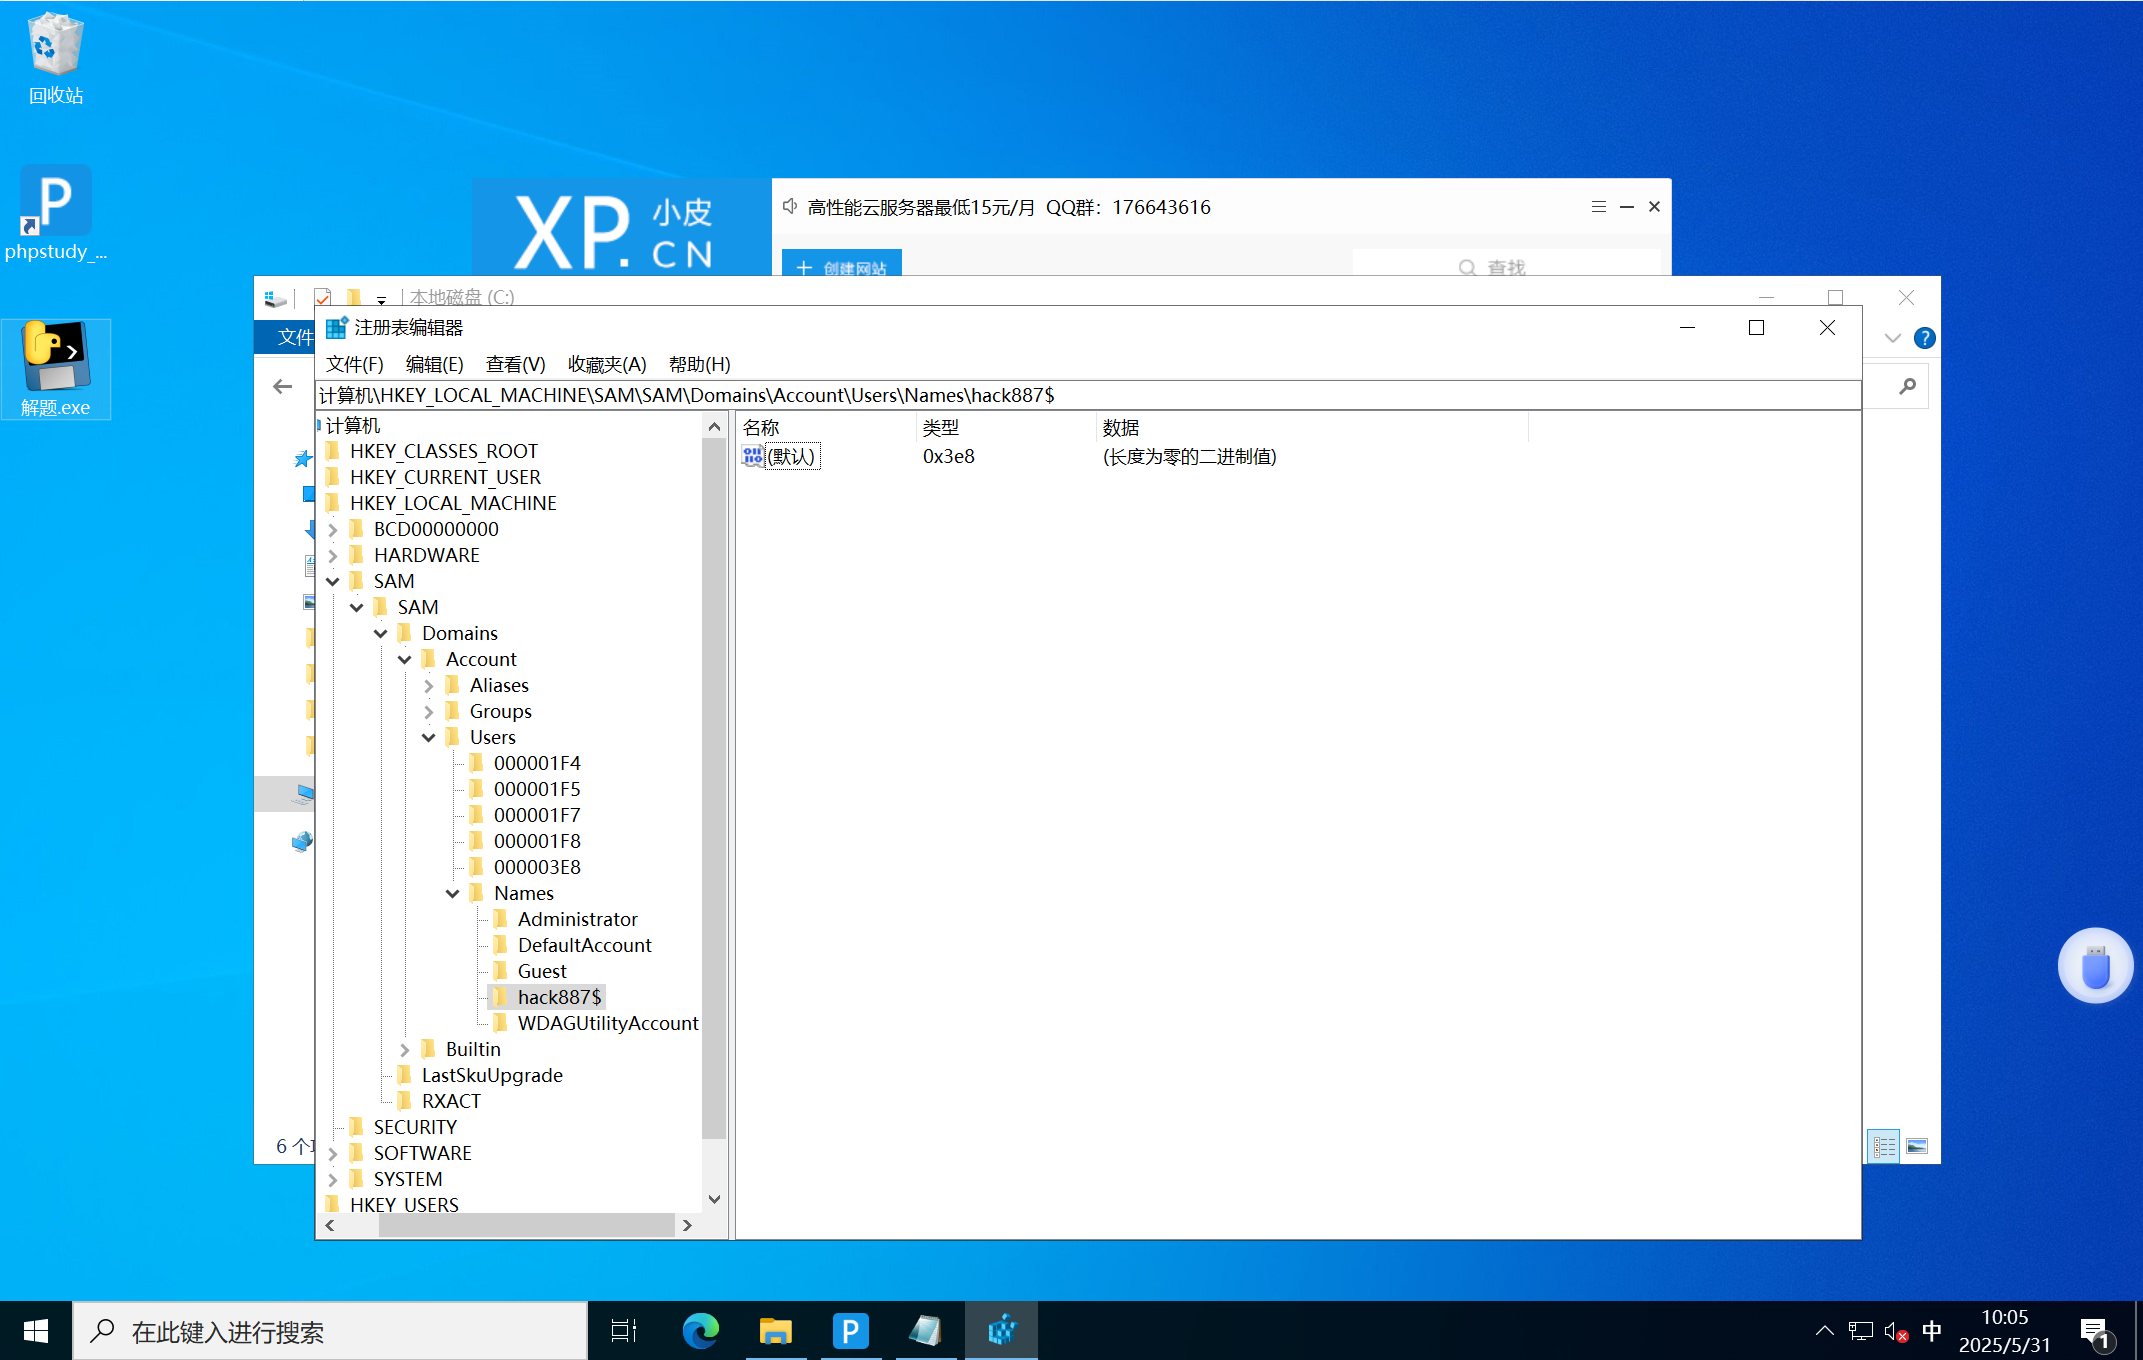Viewport: 2143px width, 1360px height.
Task: Select the 默认 registry value entry
Action: 790,456
